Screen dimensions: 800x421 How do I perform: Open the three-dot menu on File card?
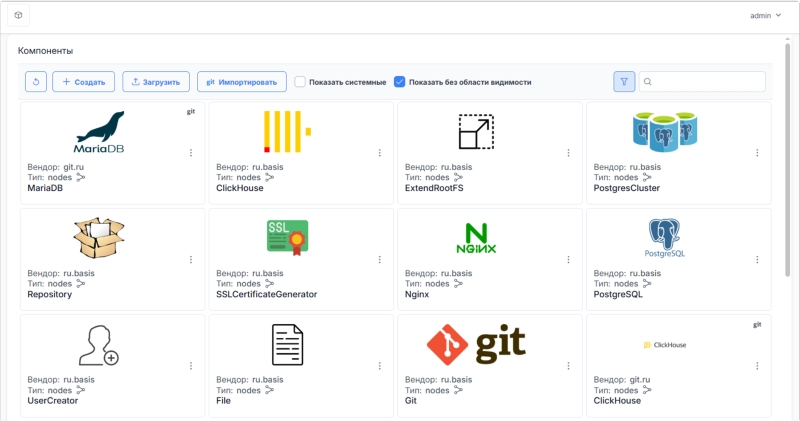click(x=380, y=366)
